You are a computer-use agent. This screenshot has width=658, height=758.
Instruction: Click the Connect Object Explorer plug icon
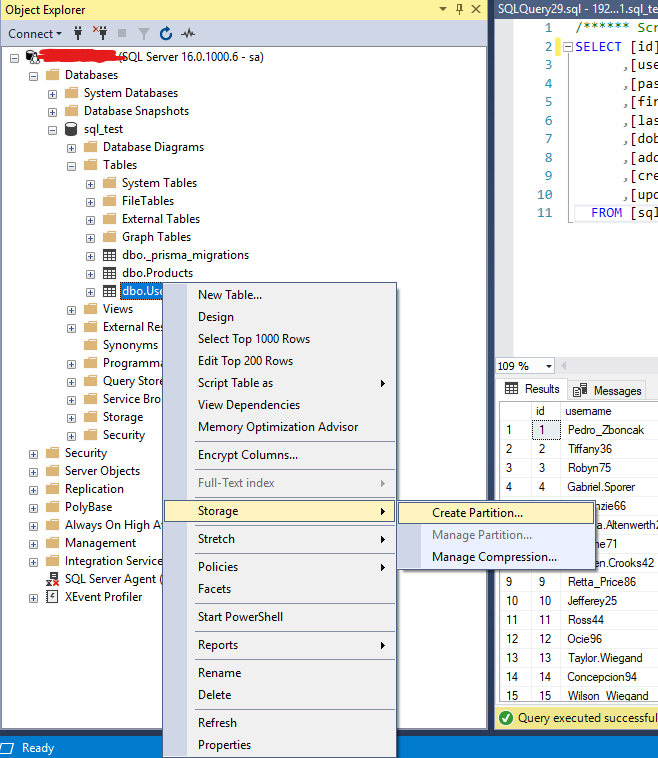point(78,33)
